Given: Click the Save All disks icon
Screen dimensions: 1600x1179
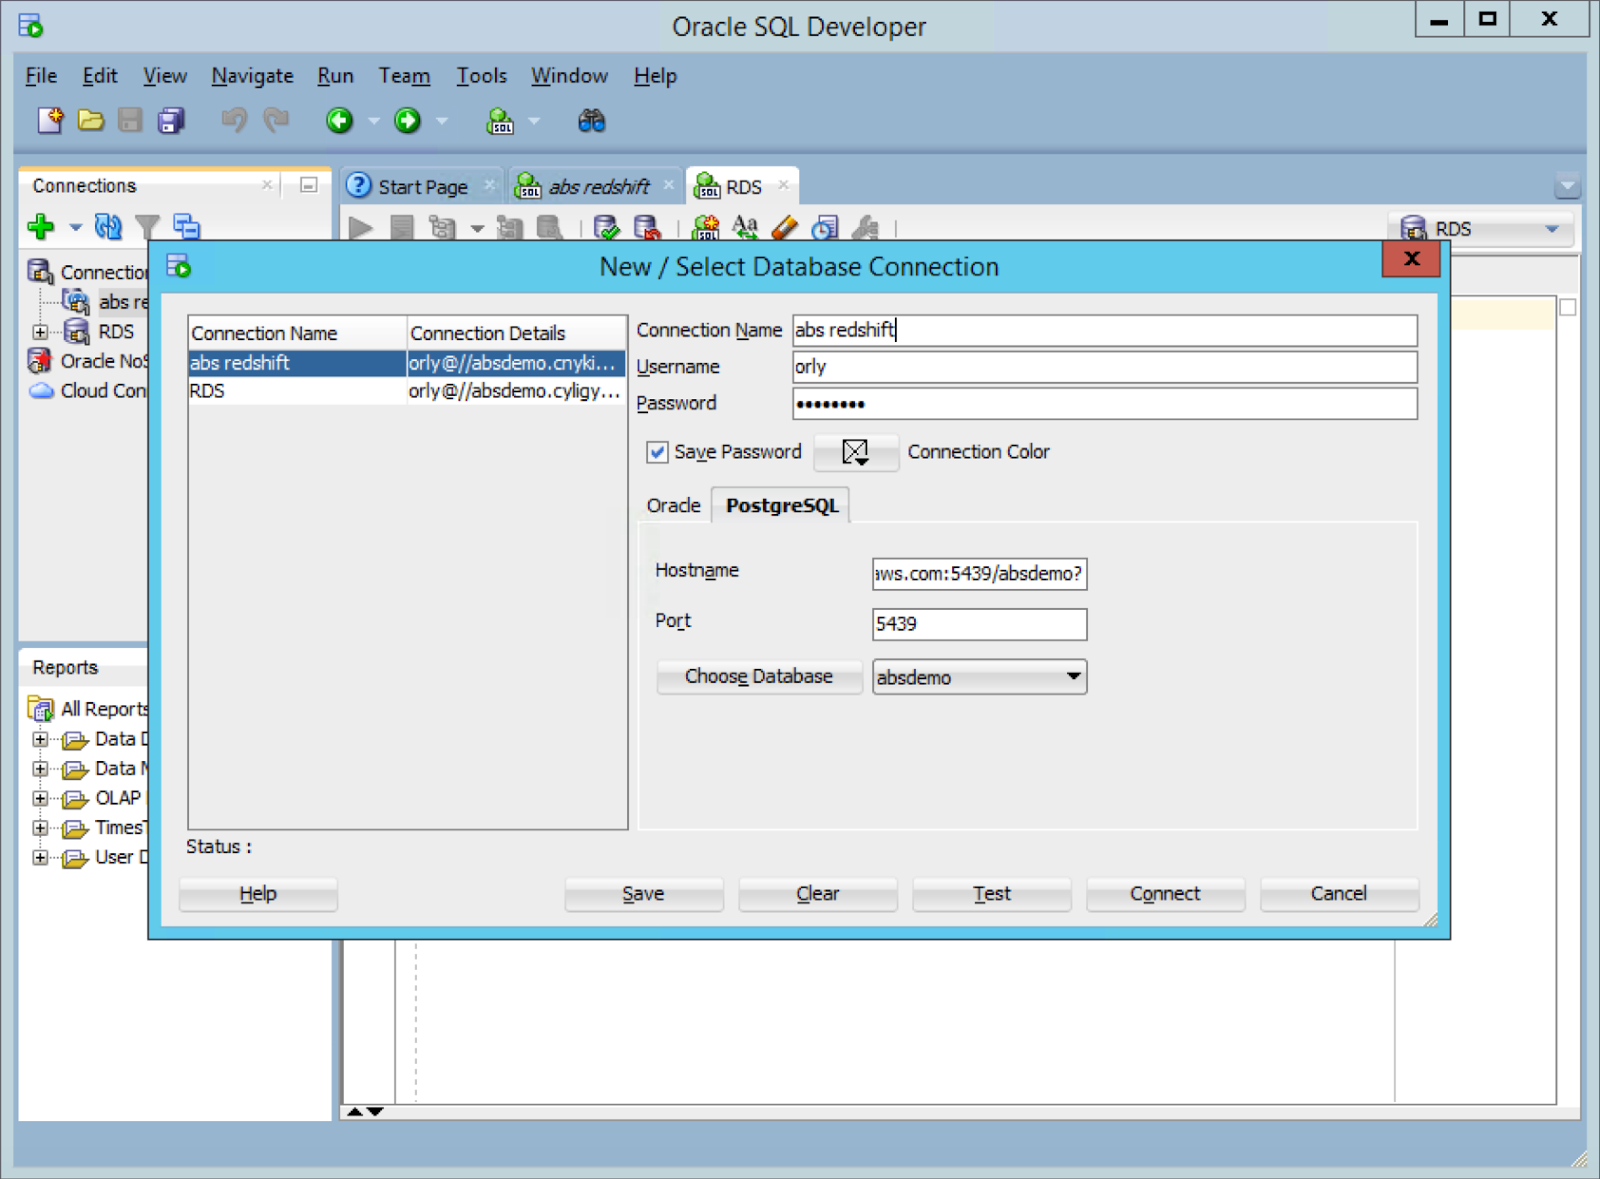Looking at the screenshot, I should pyautogui.click(x=172, y=121).
